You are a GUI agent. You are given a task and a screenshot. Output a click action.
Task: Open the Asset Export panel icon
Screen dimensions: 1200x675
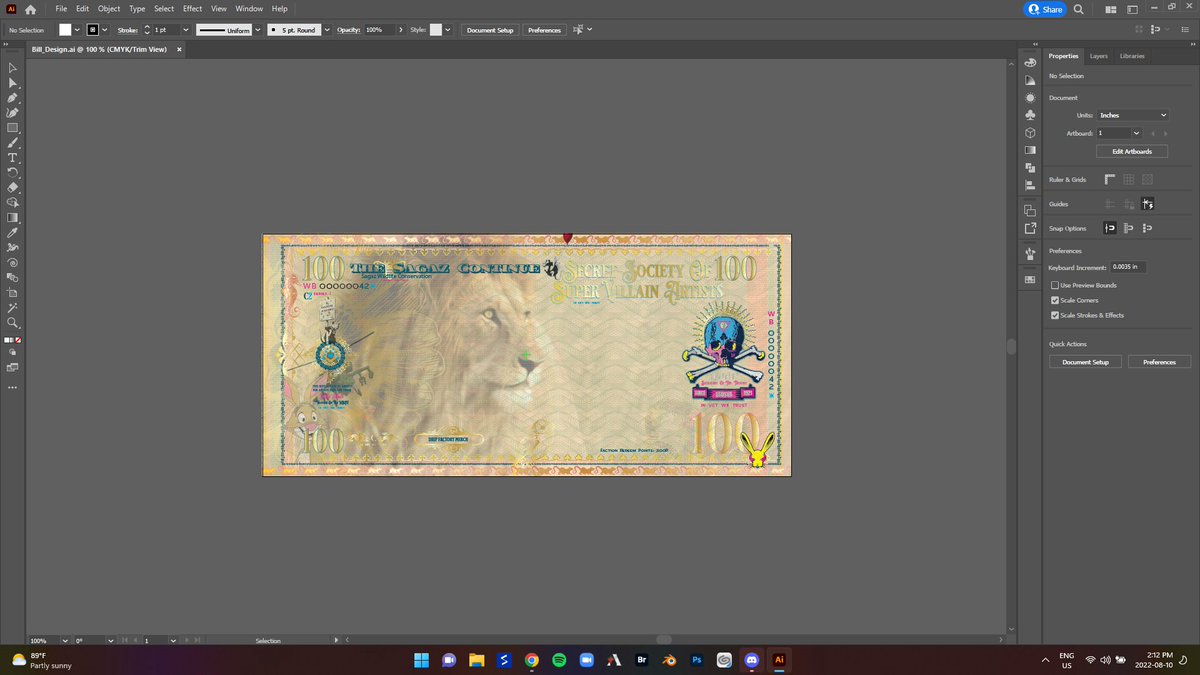point(1030,228)
